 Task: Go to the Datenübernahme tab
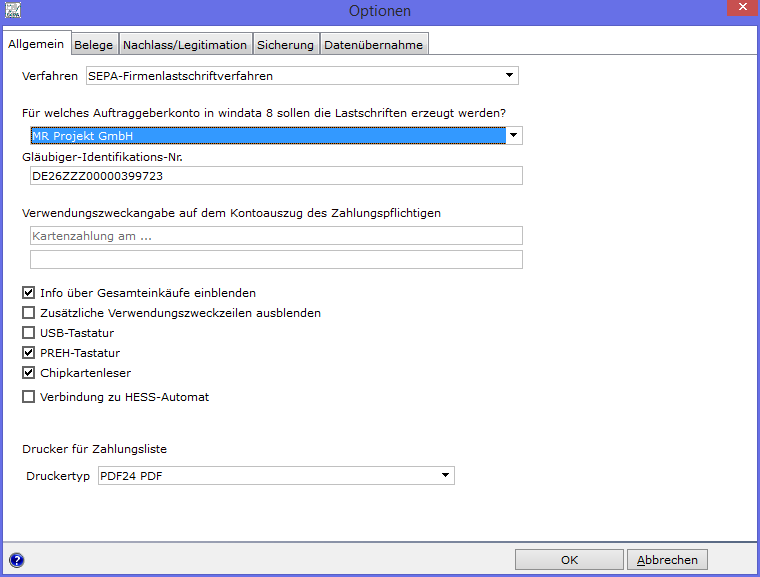(x=374, y=45)
